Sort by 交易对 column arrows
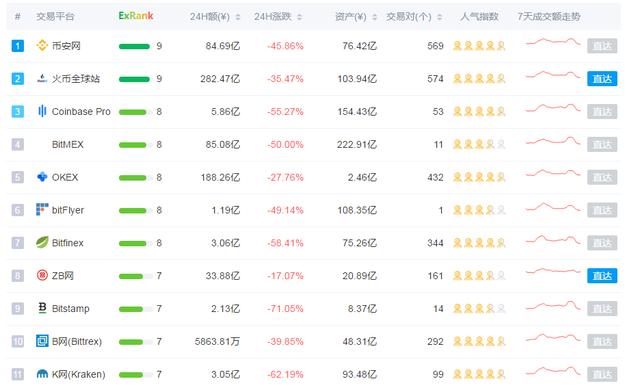Screen dimensions: 640x390 click(440, 17)
